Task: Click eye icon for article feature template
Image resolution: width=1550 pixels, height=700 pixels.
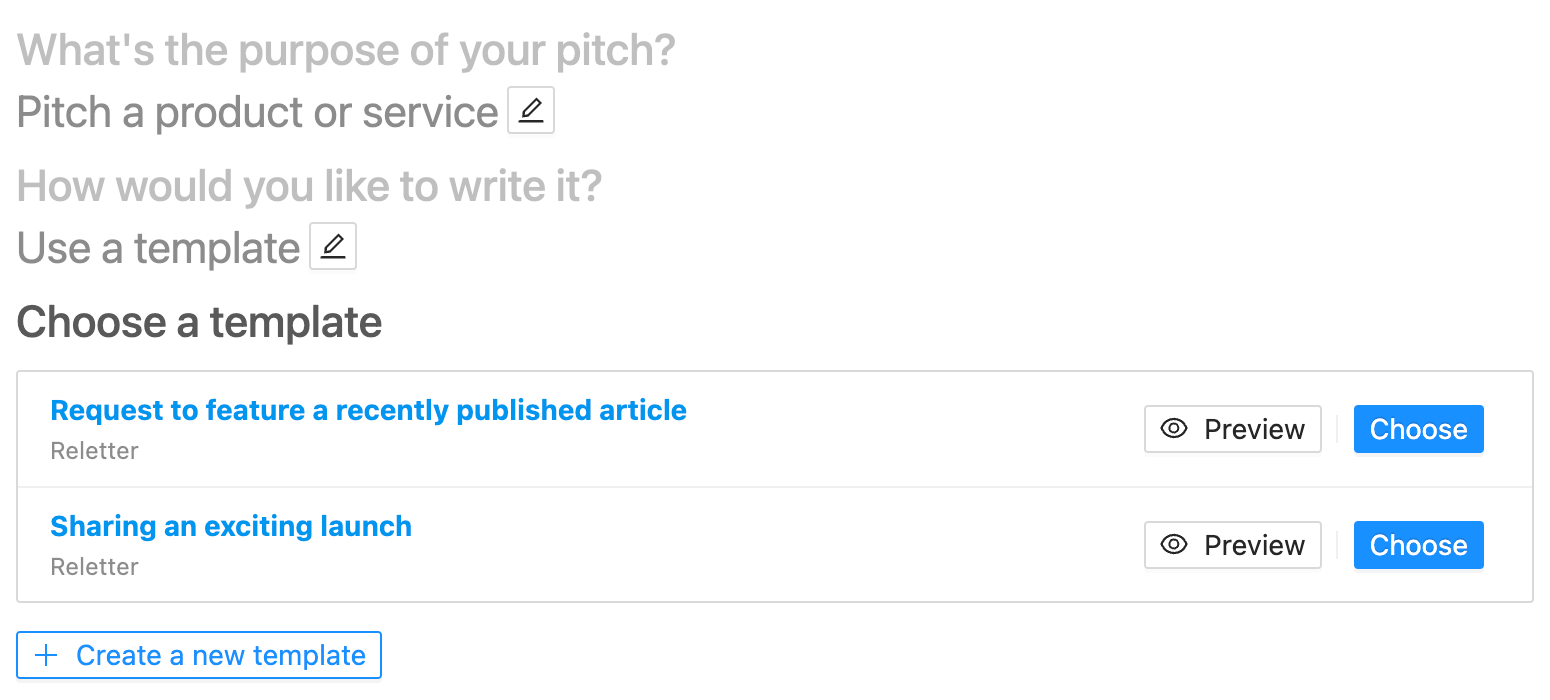Action: coord(1174,429)
